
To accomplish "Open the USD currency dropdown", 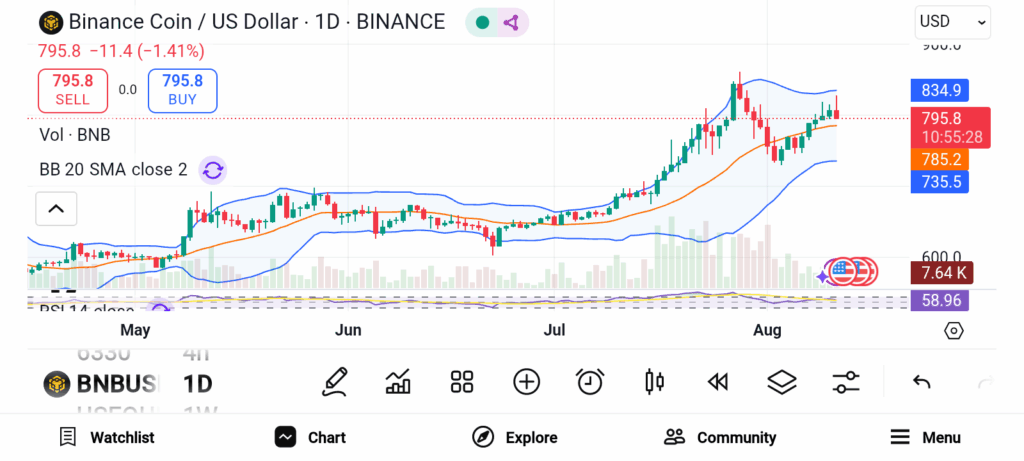I will (x=952, y=21).
